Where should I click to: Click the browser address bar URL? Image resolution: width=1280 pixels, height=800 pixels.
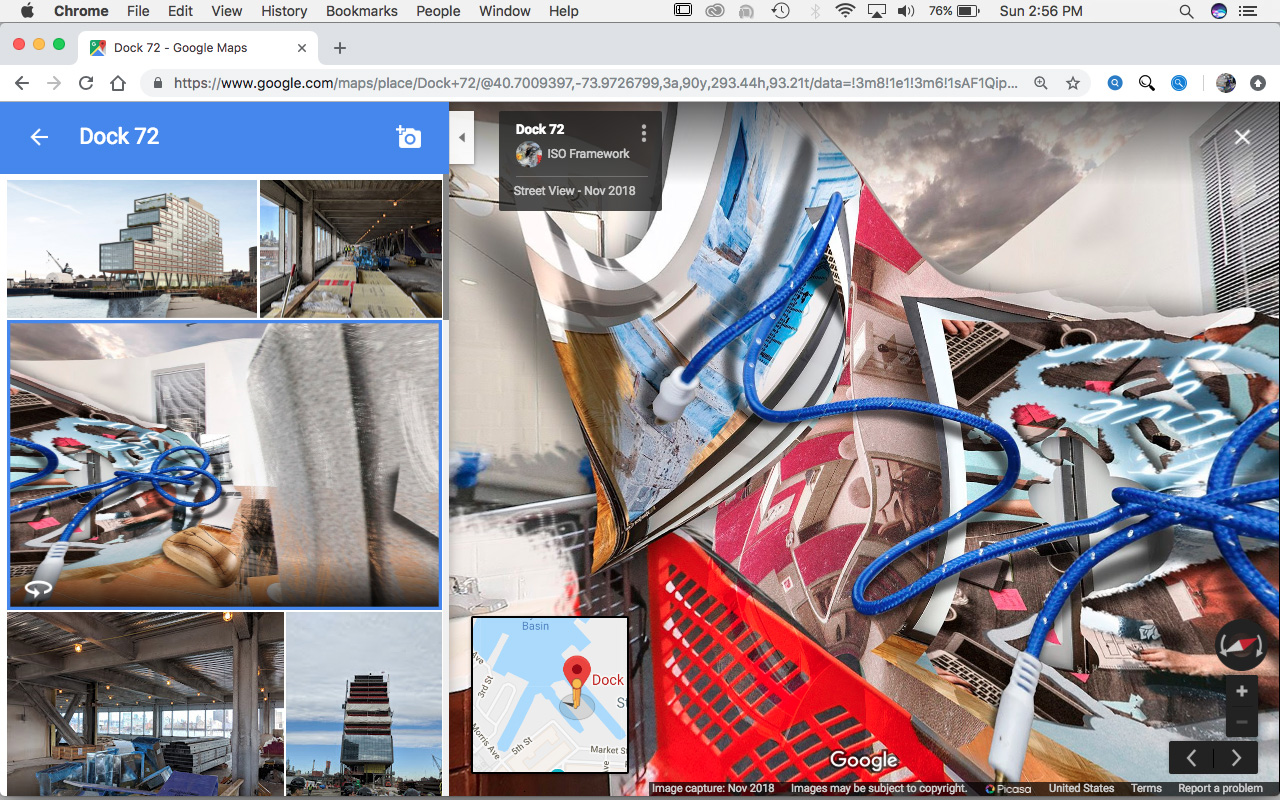590,83
